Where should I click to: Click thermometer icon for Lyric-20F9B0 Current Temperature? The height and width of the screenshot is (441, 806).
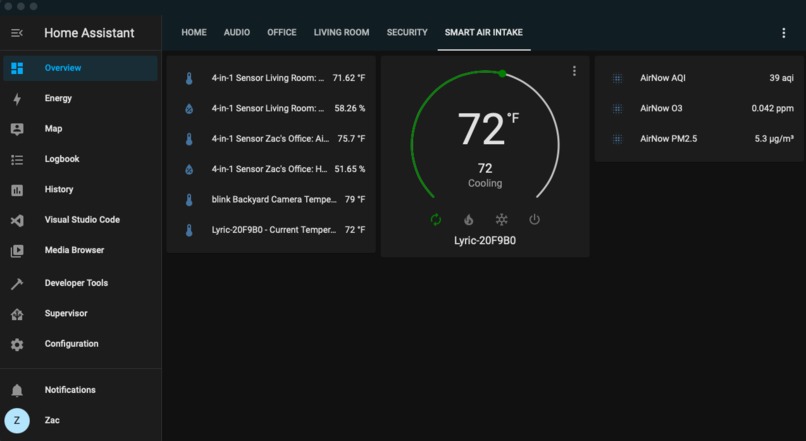coord(189,230)
